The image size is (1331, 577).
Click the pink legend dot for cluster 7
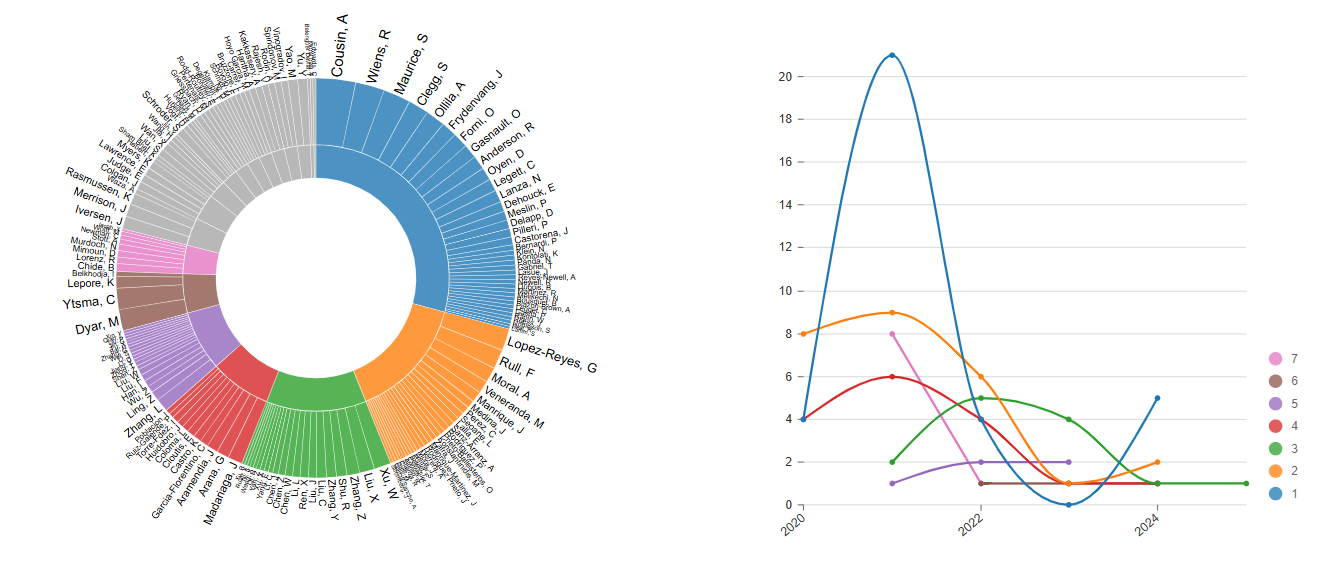1274,358
